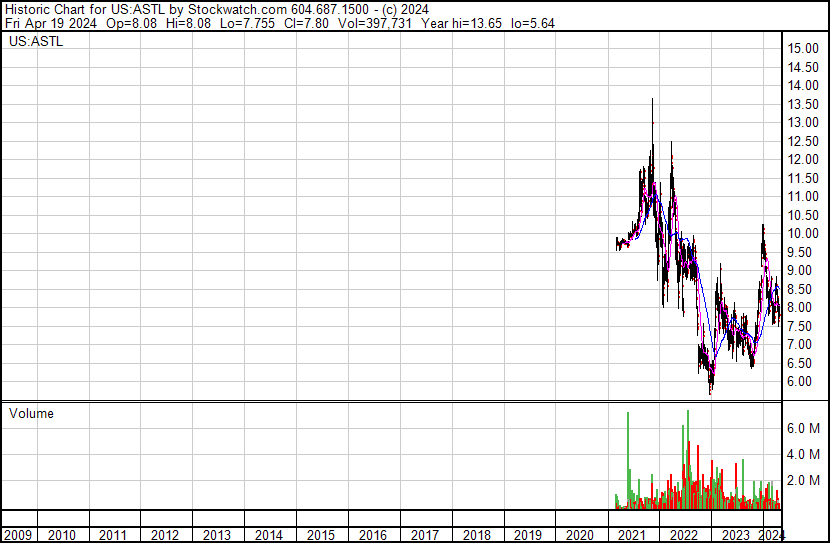Click the 13.50 price axis label

[x=803, y=104]
